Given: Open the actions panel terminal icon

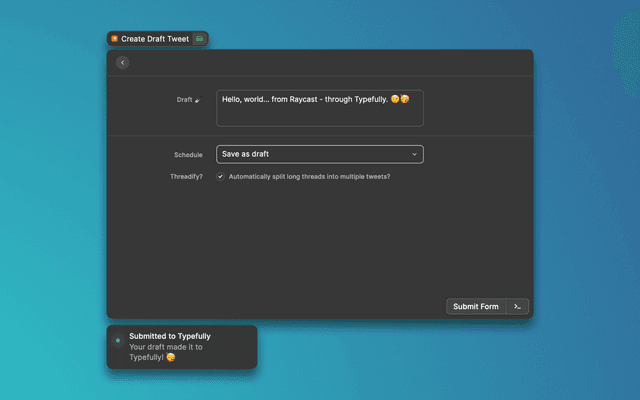Looking at the screenshot, I should (517, 307).
